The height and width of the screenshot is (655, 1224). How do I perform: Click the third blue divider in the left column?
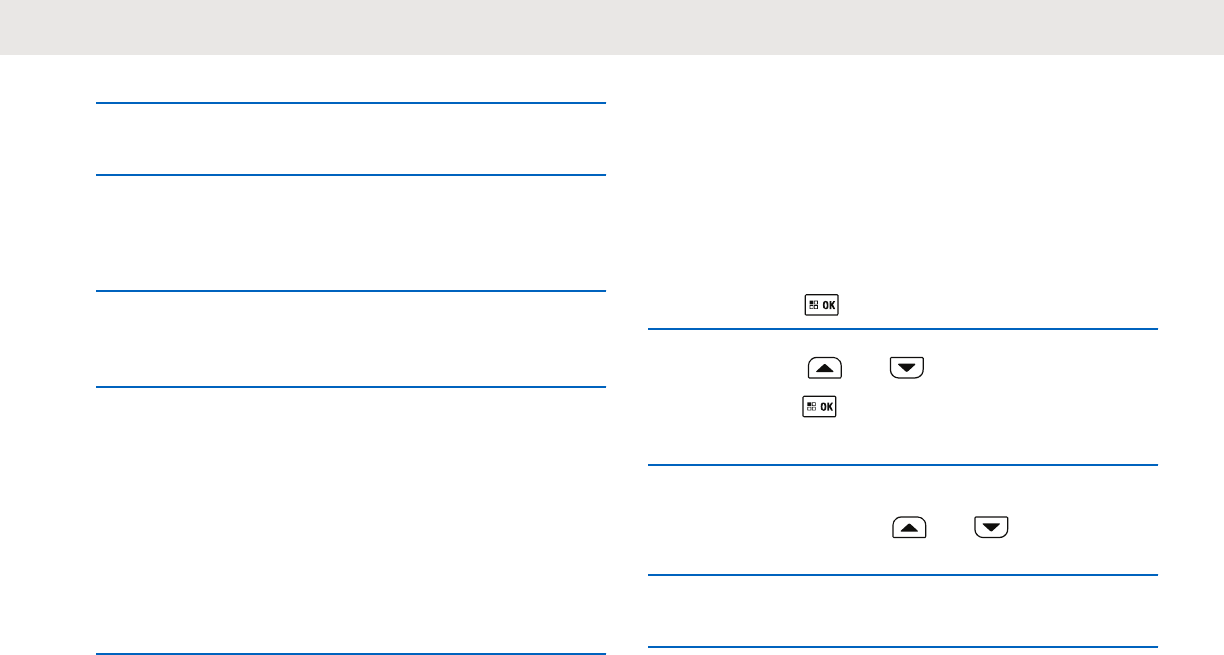click(351, 291)
